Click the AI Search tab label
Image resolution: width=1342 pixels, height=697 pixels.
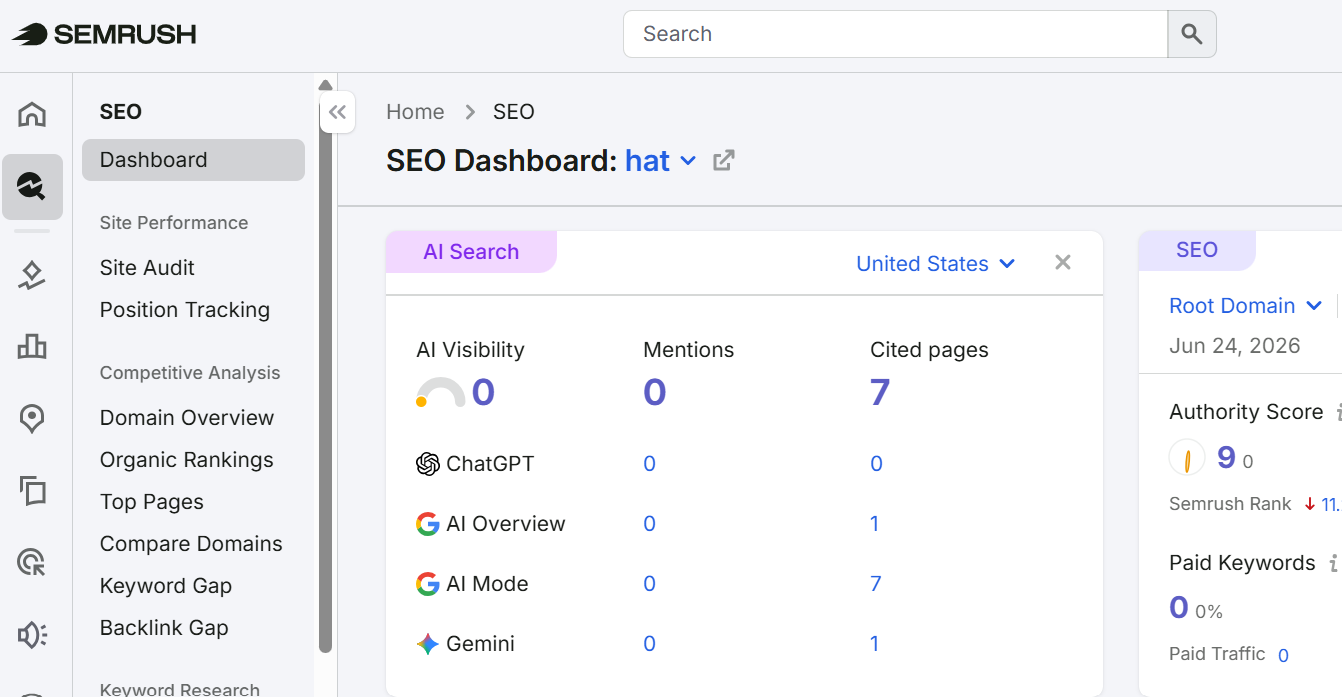[x=471, y=252]
